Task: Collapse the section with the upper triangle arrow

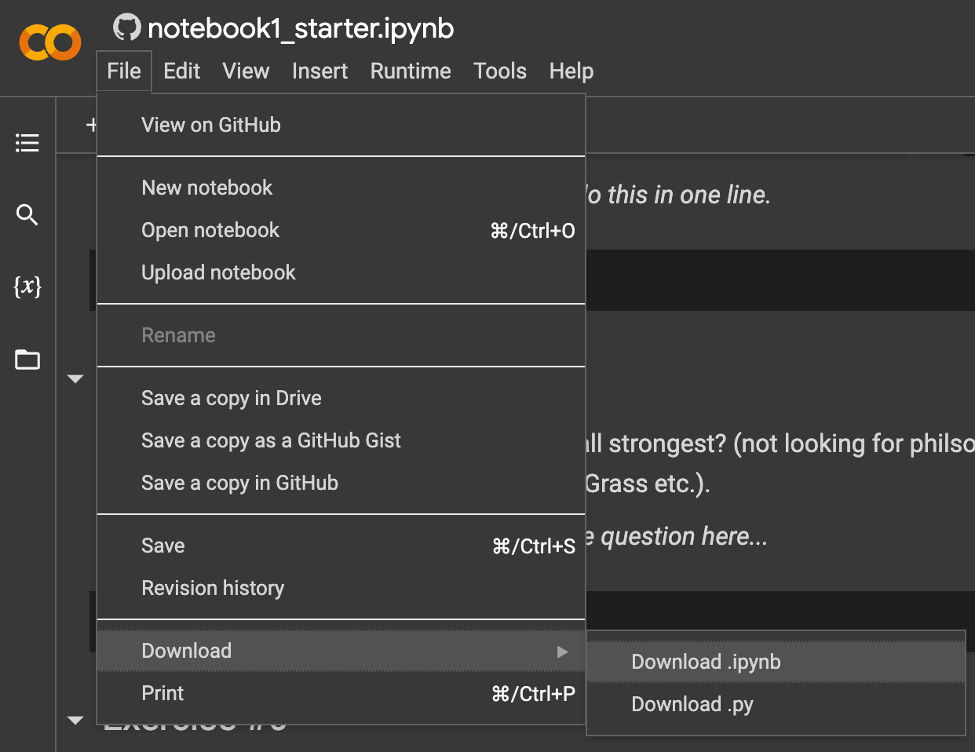Action: tap(75, 379)
